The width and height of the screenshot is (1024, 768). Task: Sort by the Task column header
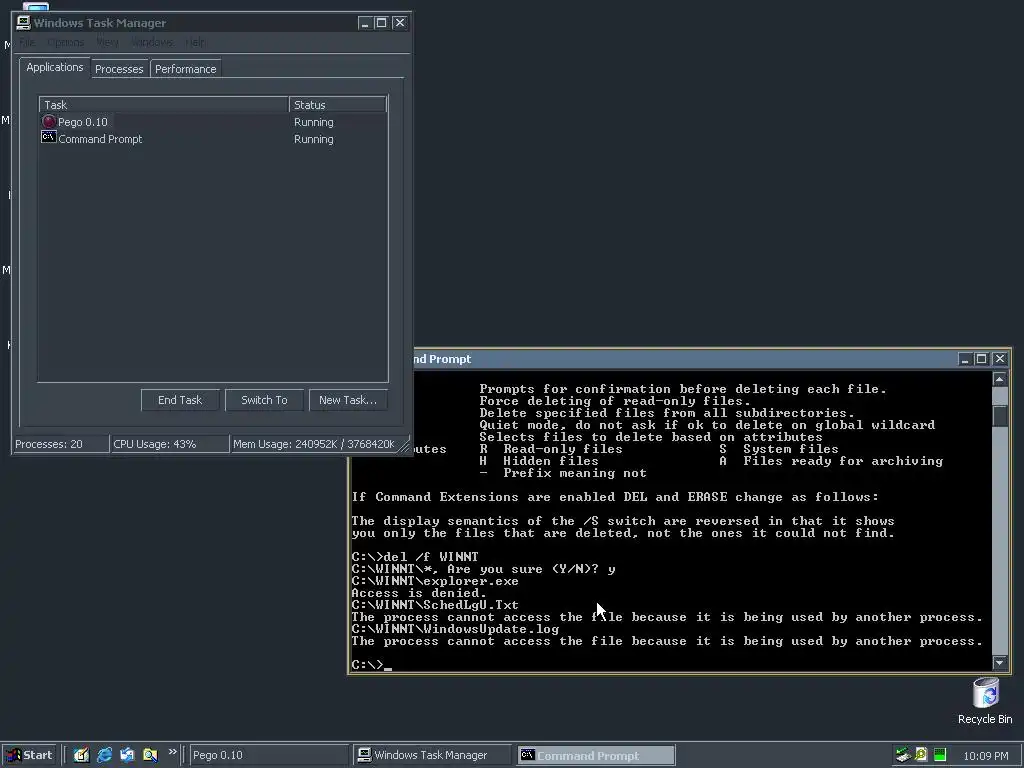[x=164, y=104]
